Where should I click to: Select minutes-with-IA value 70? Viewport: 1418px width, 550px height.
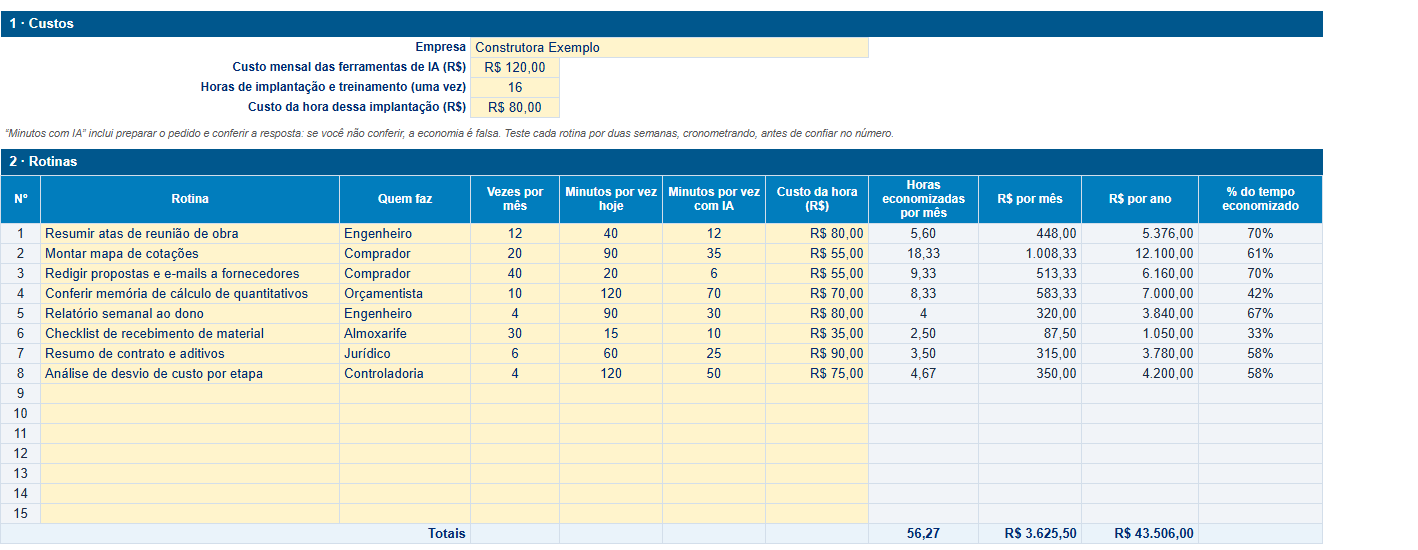point(714,293)
